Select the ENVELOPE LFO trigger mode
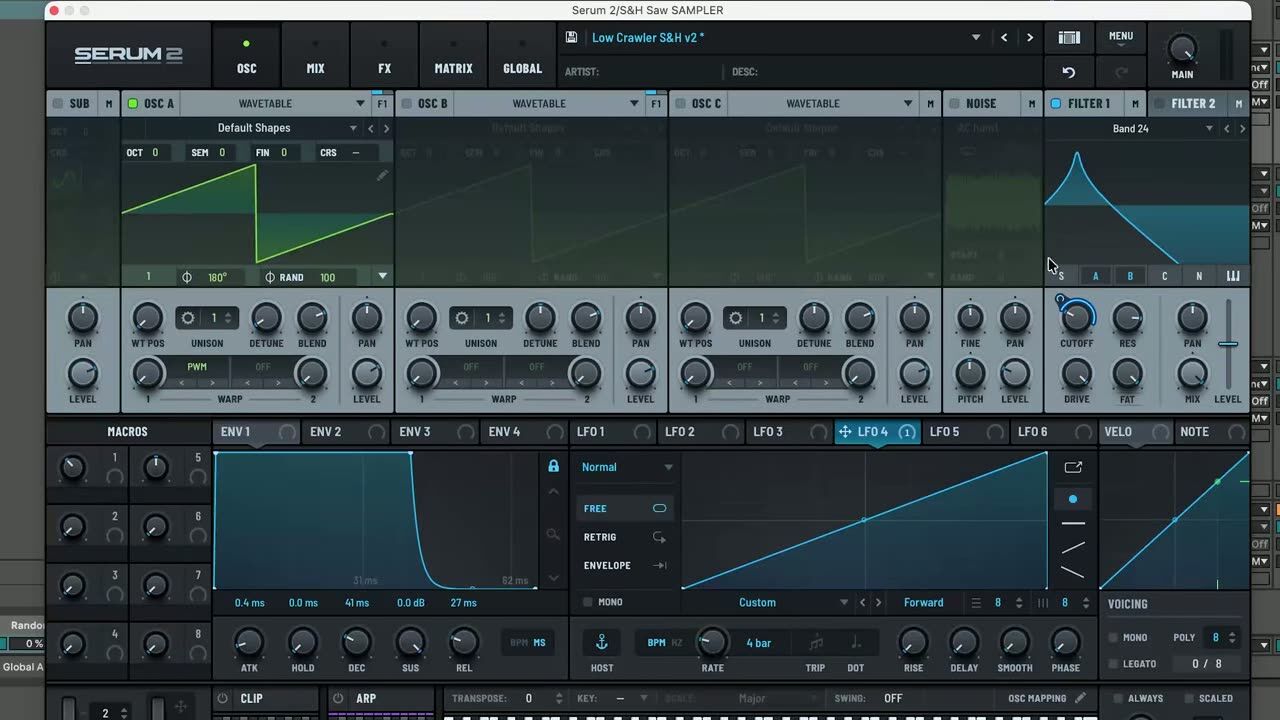Viewport: 1280px width, 720px height. click(x=625, y=565)
